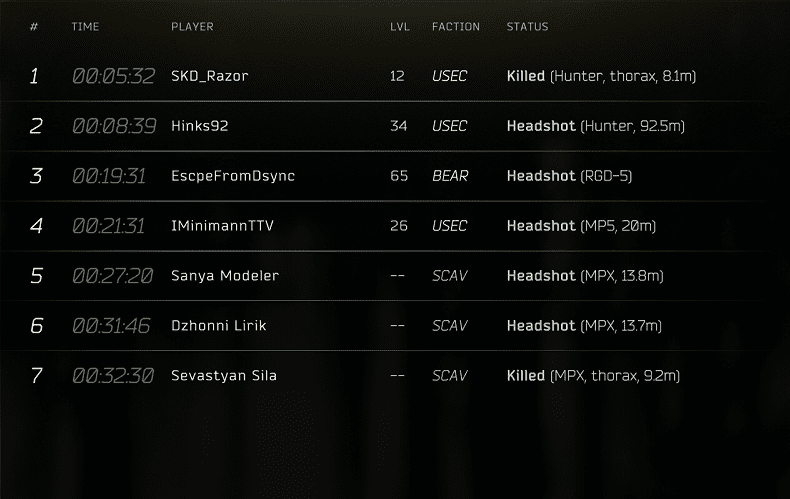Select level 65 value
The image size is (790, 499).
coord(399,176)
